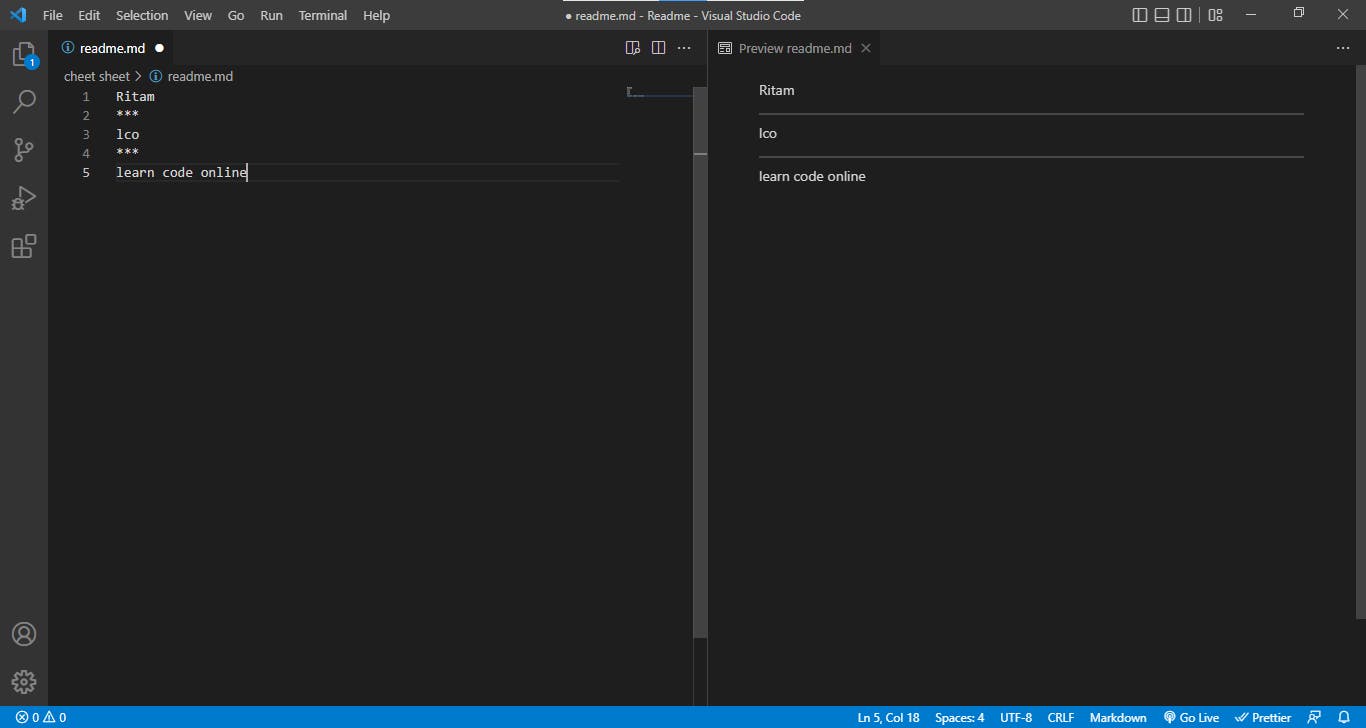
Task: Open the View menu
Action: pos(198,15)
